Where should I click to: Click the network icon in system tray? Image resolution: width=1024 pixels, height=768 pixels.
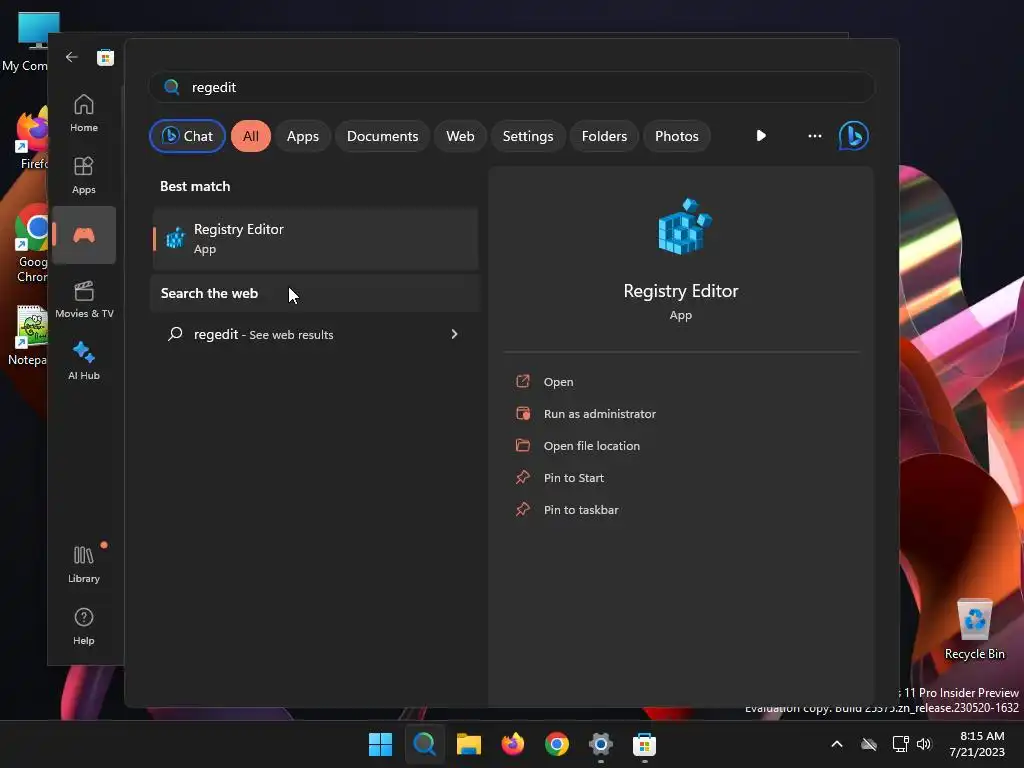point(900,744)
